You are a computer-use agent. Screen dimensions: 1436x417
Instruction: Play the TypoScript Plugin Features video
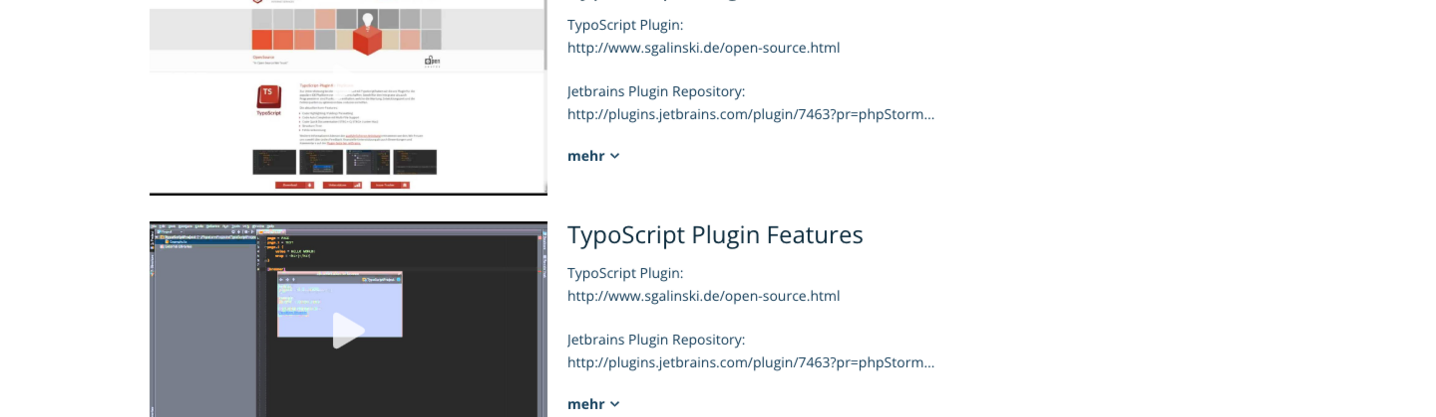click(347, 330)
